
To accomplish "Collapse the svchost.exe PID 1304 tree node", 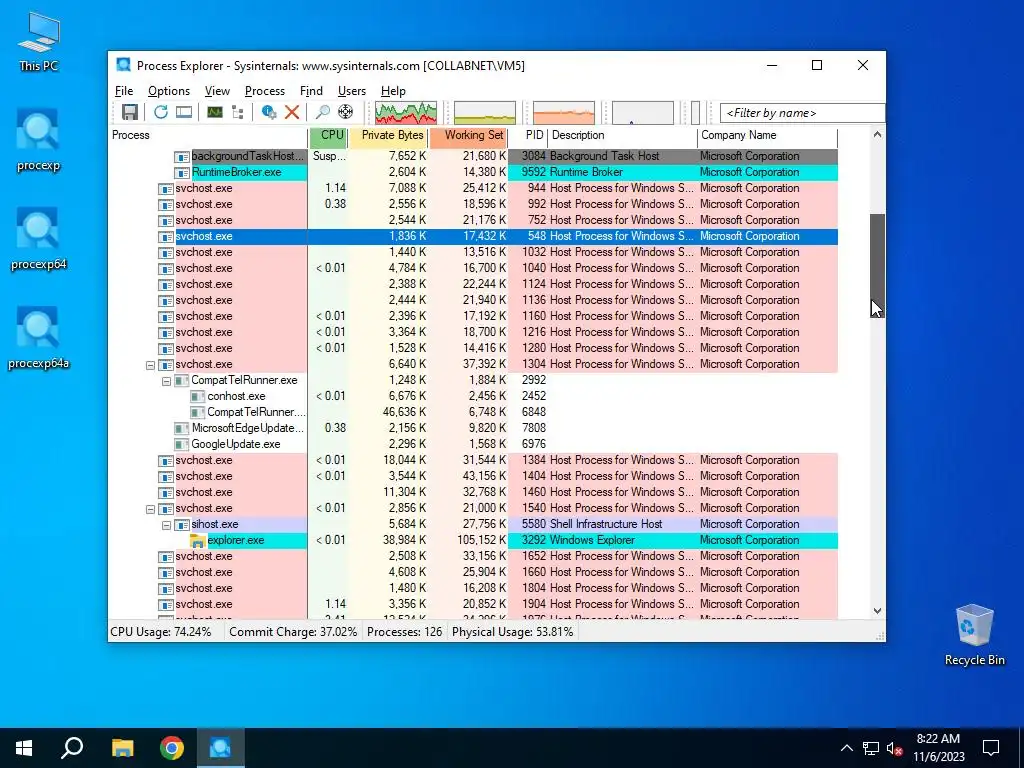I will point(150,365).
